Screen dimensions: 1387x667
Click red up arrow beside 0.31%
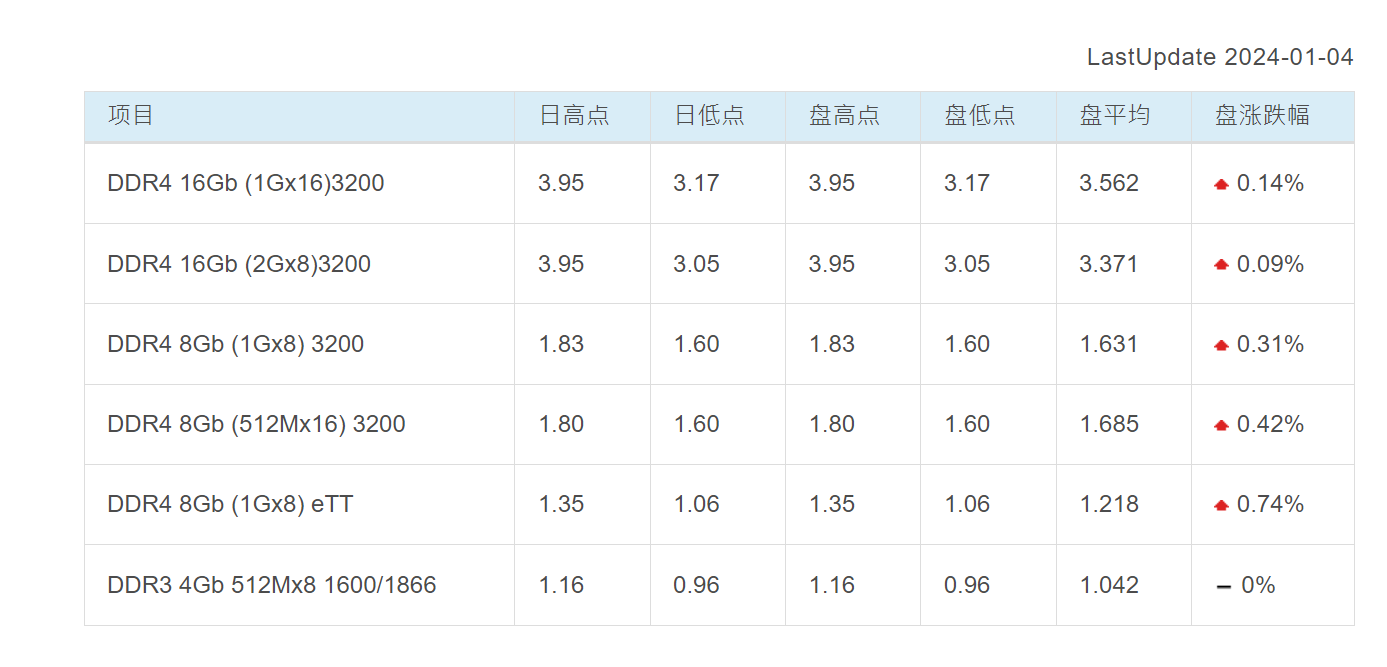1221,345
